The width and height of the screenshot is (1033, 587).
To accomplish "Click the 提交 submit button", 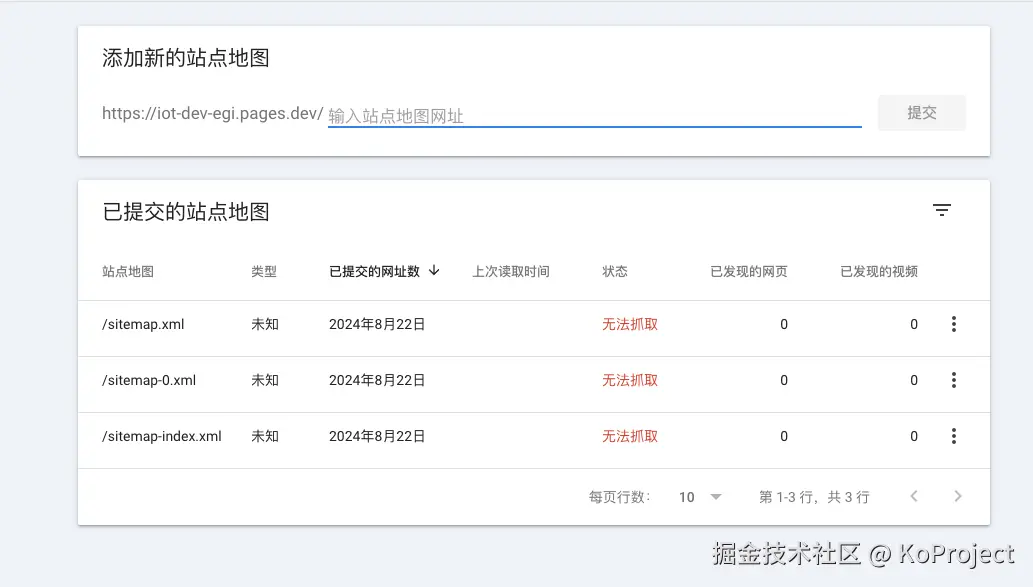I will pos(922,113).
